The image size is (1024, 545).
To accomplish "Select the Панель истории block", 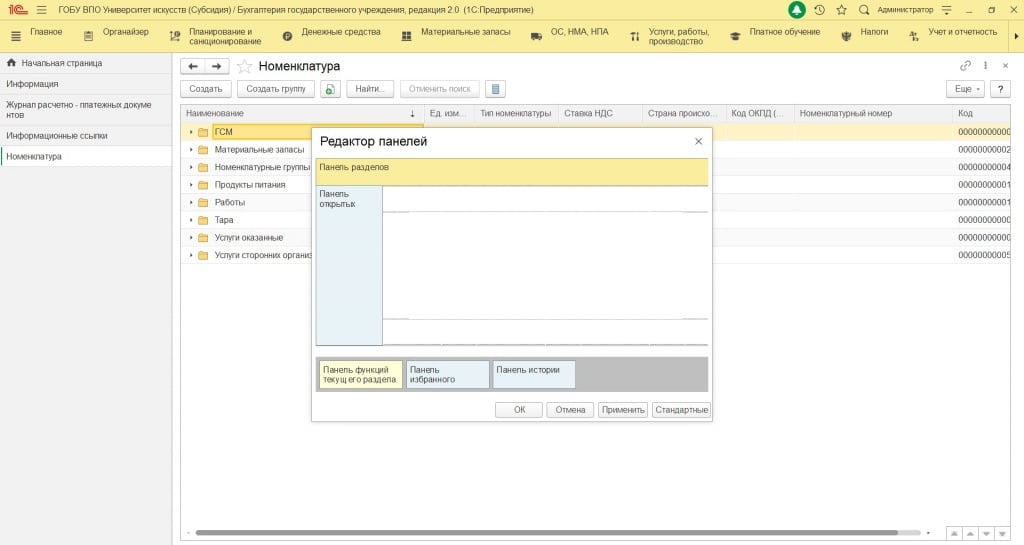I will click(x=534, y=374).
